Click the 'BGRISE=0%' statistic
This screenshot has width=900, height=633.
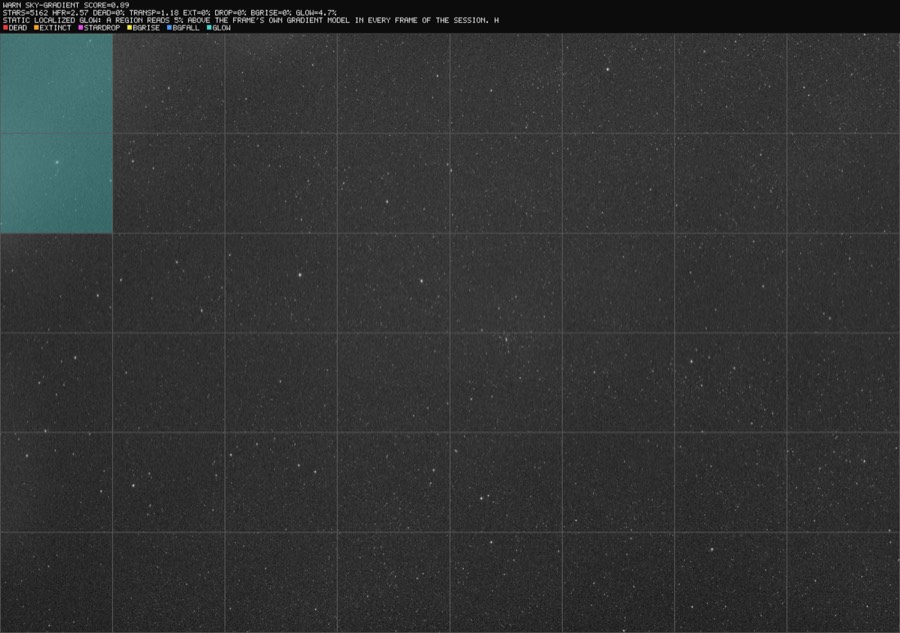click(x=271, y=13)
